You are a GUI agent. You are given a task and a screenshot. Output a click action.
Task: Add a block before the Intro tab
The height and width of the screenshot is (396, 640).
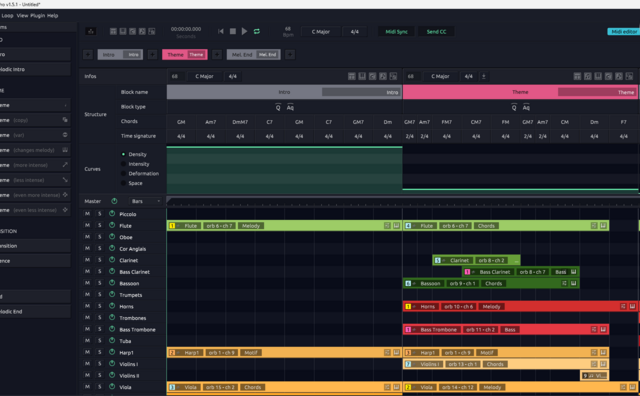(88, 54)
